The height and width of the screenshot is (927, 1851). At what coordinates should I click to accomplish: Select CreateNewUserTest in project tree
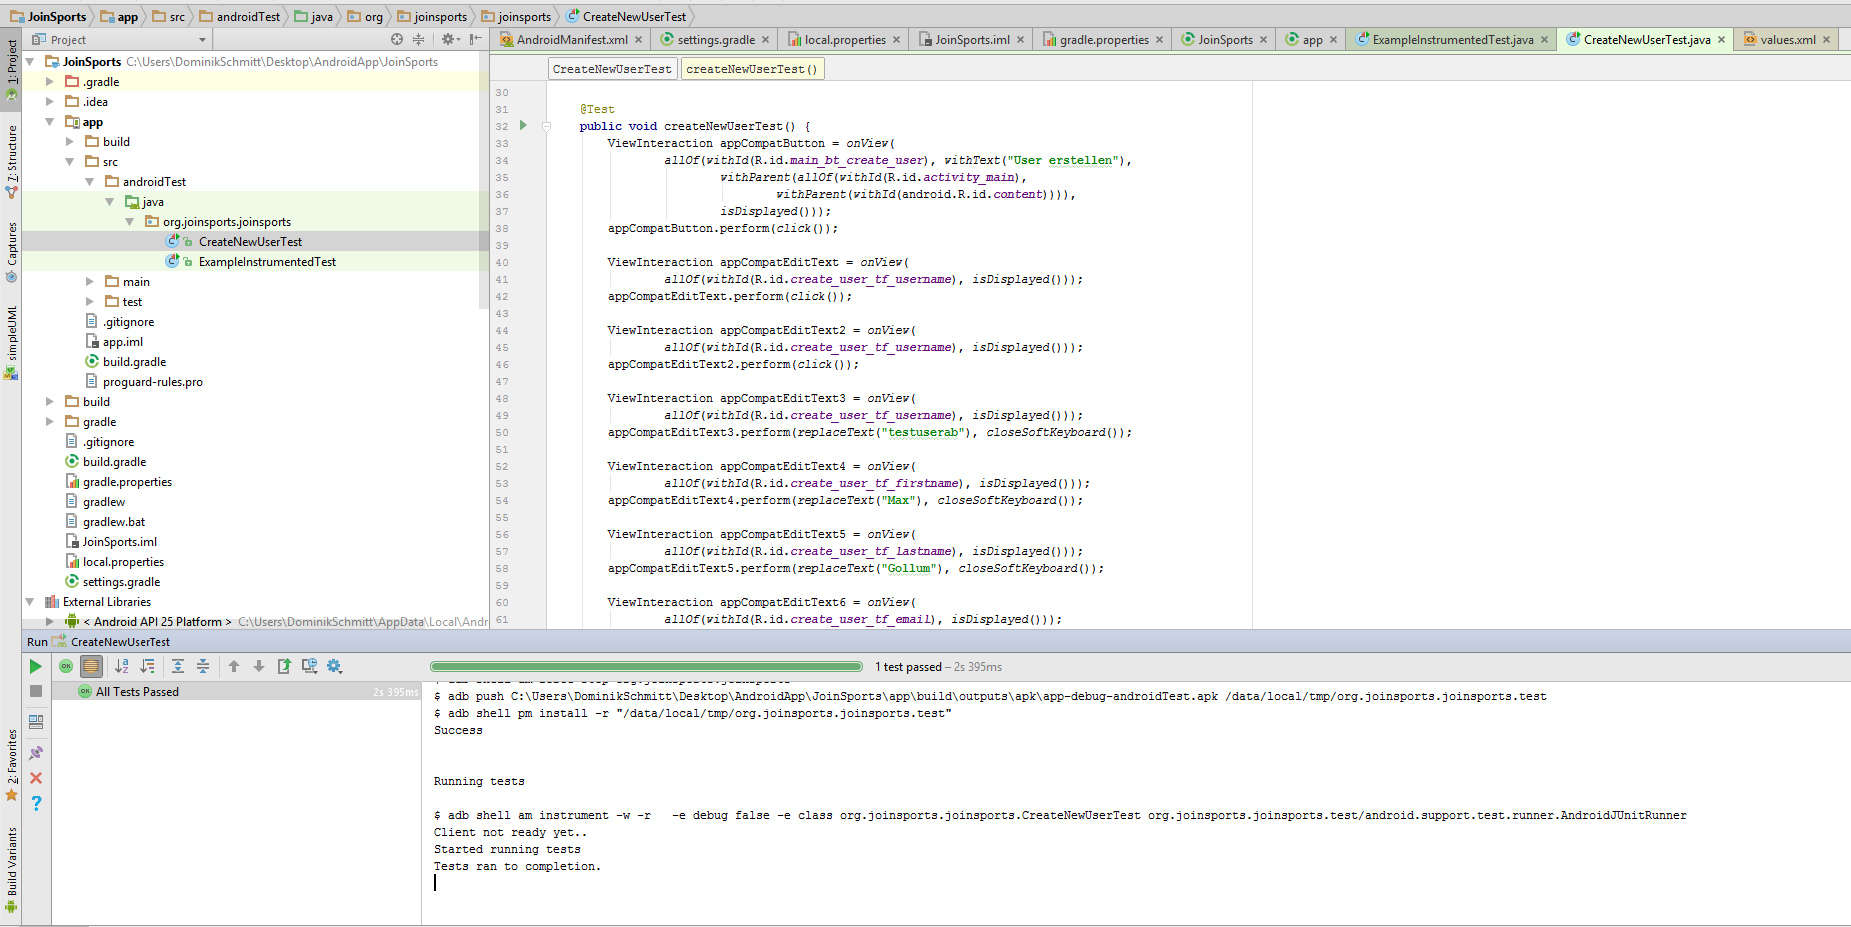250,242
